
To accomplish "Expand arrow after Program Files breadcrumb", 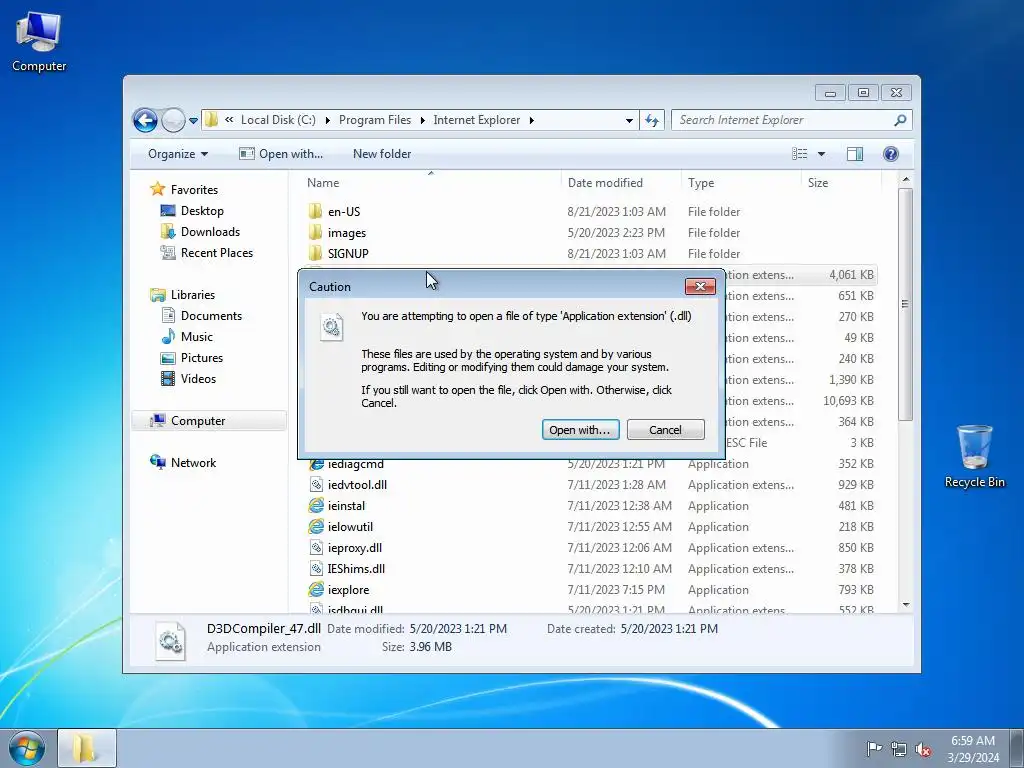I will 423,120.
